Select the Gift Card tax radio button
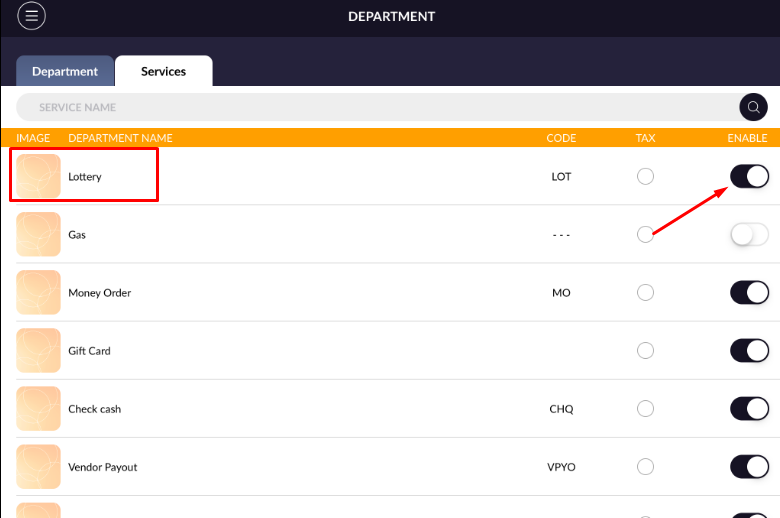Viewport: 780px width, 518px height. tap(645, 351)
